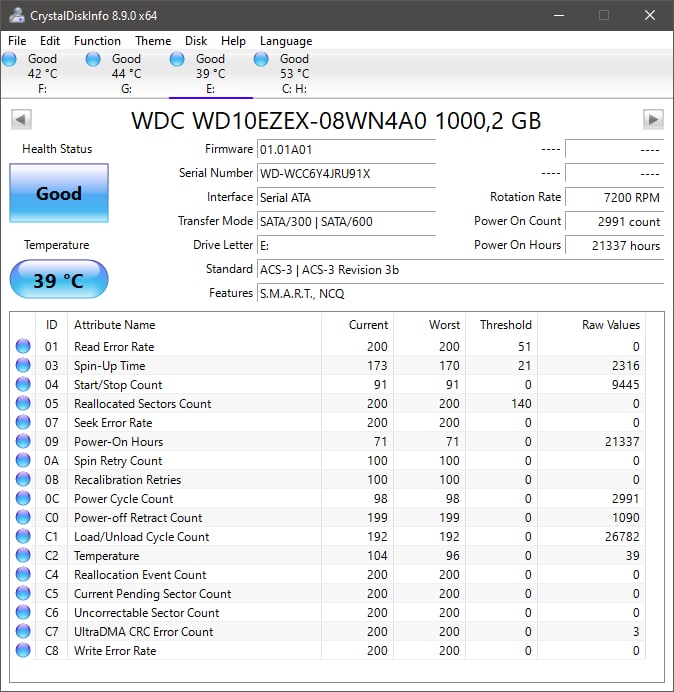Click the 39 °C temperature button
This screenshot has width=674, height=692.
[59, 280]
